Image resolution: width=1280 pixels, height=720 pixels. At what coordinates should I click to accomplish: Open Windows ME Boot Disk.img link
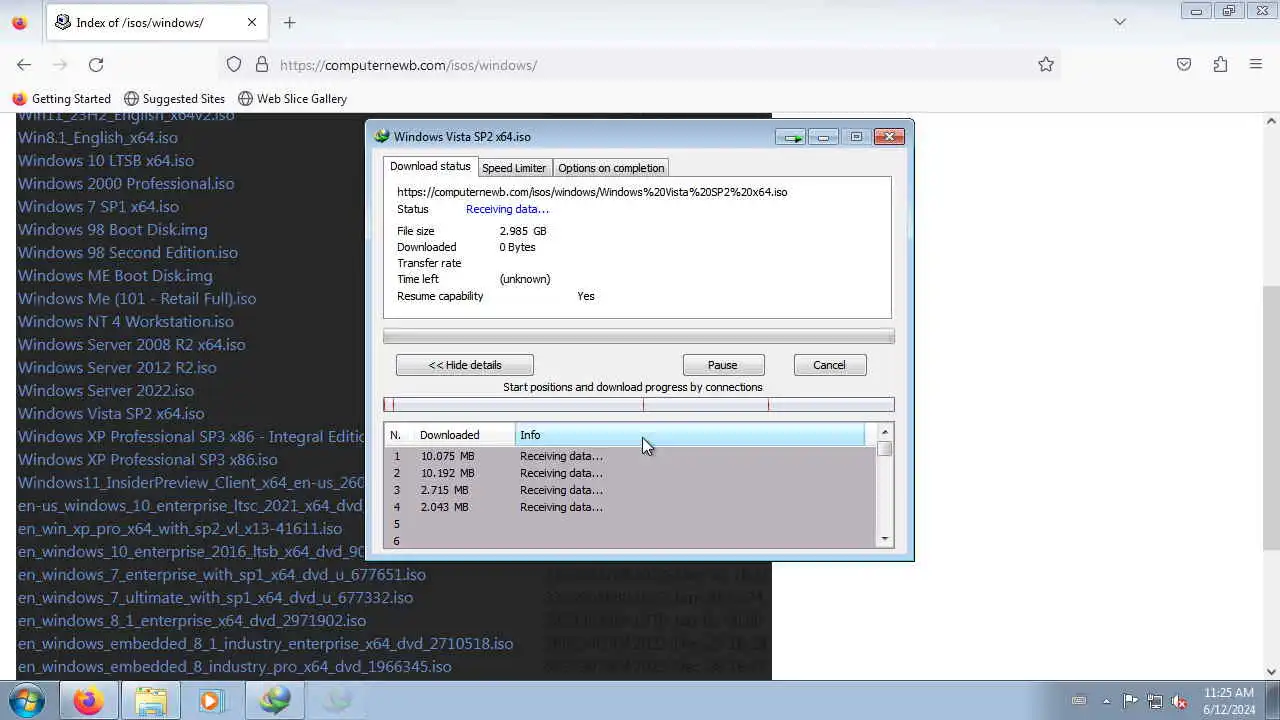point(115,276)
